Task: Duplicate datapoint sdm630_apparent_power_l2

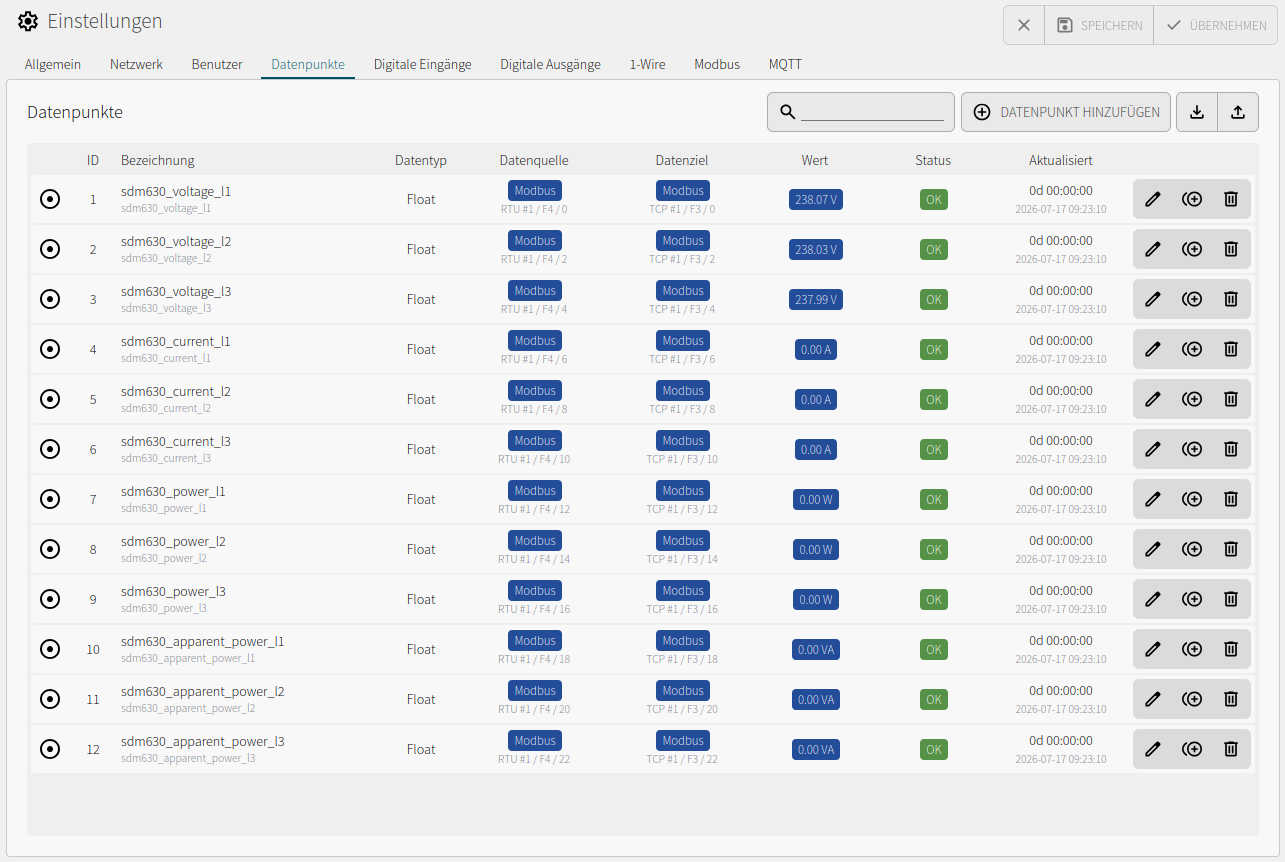Action: tap(1191, 699)
